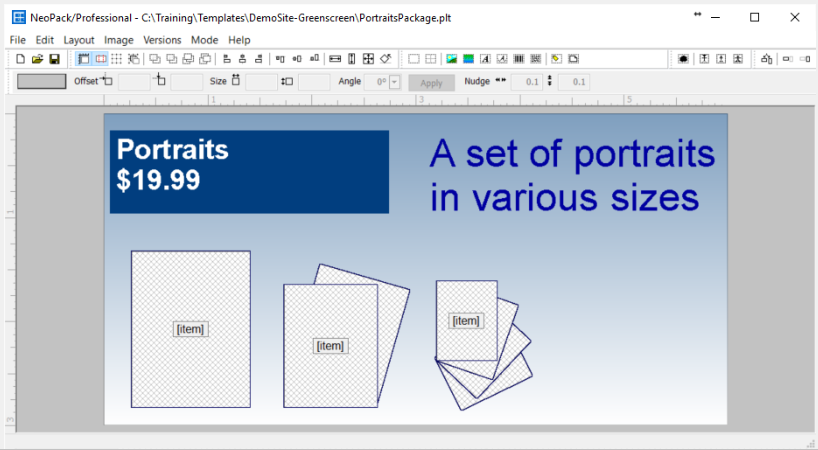
Task: Click the black splat mask icon
Action: click(x=683, y=59)
